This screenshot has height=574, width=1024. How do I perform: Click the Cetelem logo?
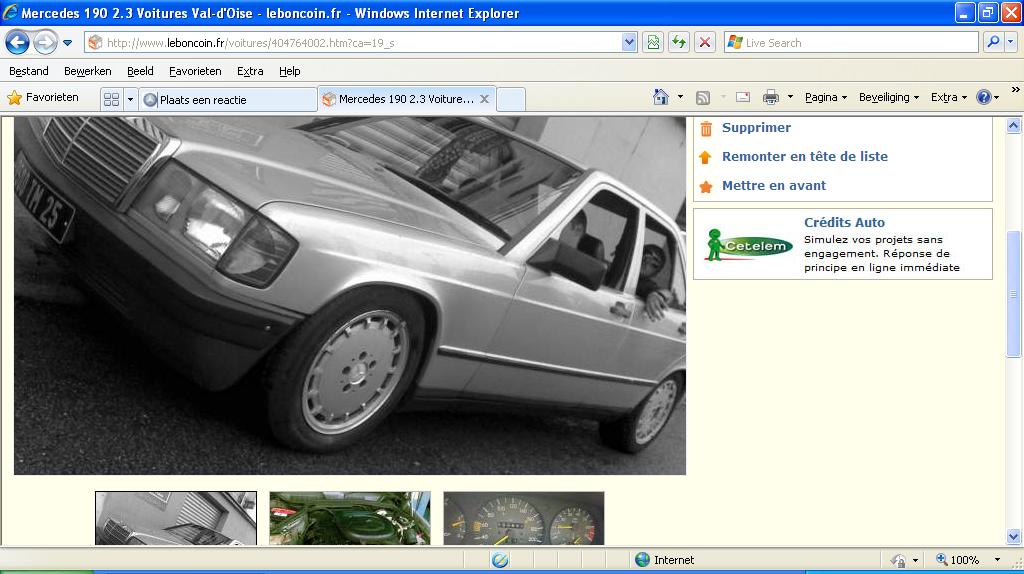[750, 245]
